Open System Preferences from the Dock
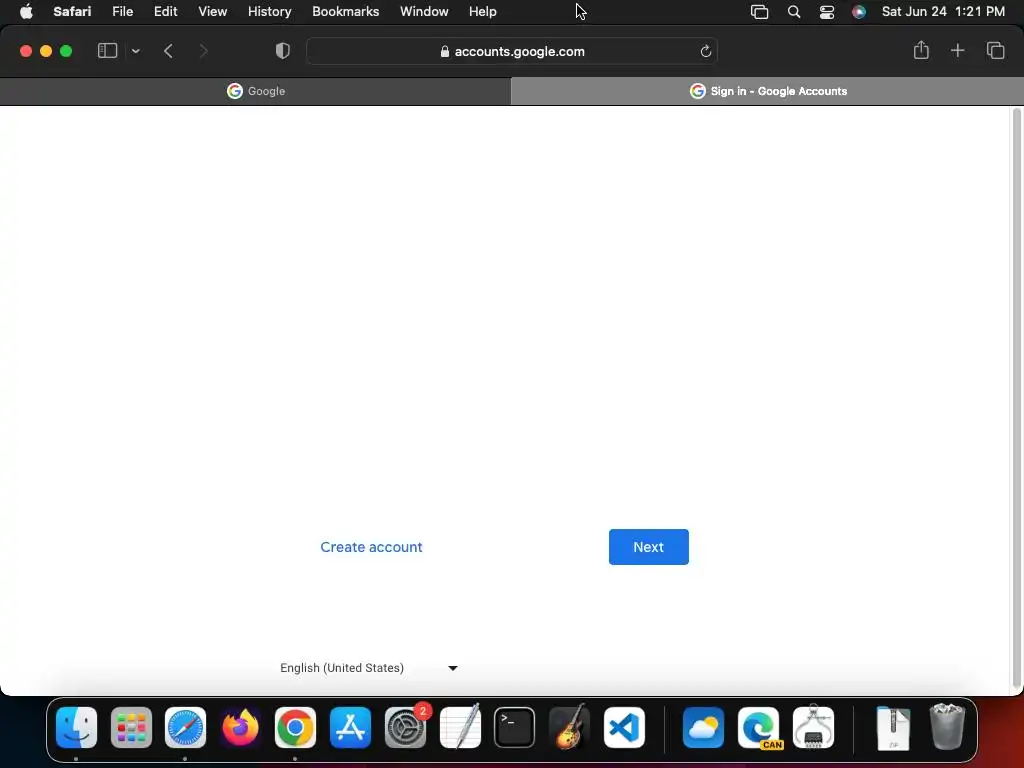 coord(405,727)
